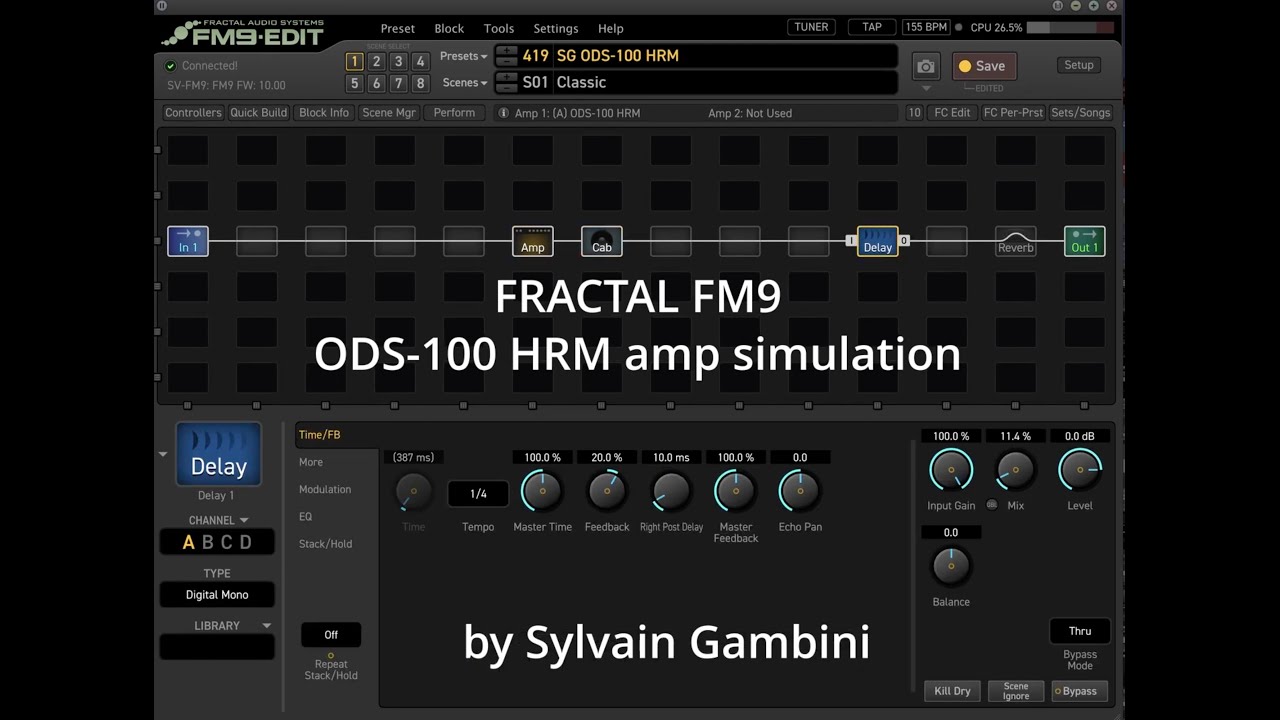Click the scene increment plus button
The height and width of the screenshot is (720, 1280).
507,77
